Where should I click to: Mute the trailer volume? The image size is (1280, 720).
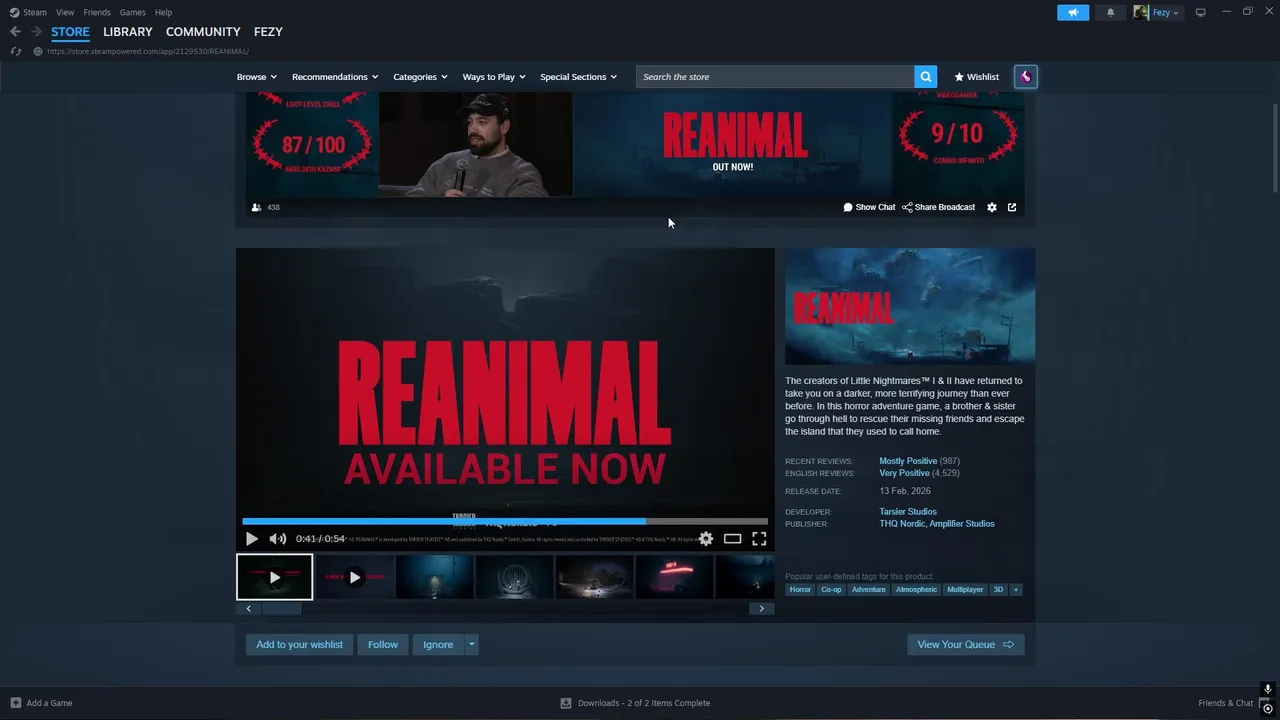tap(277, 539)
